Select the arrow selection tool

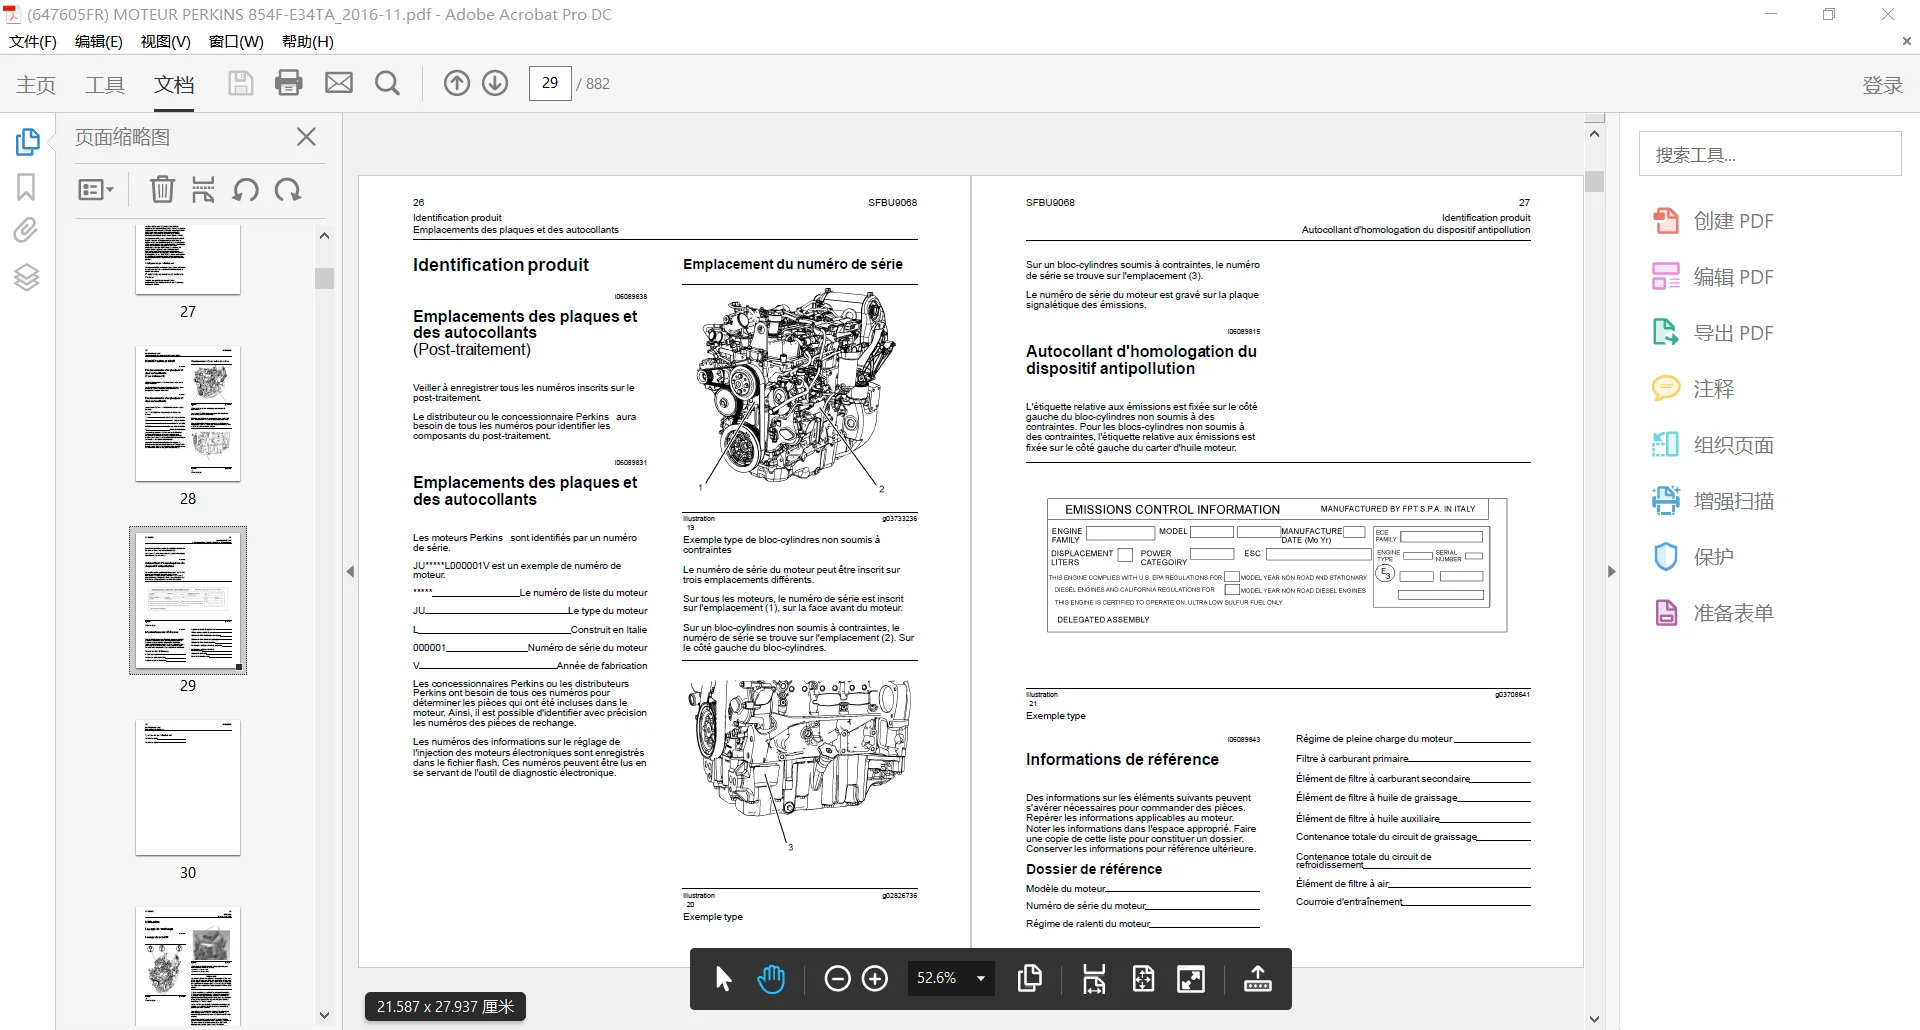pos(724,979)
